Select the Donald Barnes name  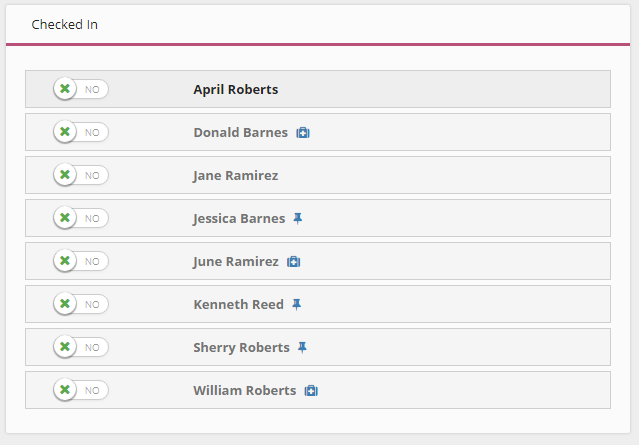tap(240, 132)
